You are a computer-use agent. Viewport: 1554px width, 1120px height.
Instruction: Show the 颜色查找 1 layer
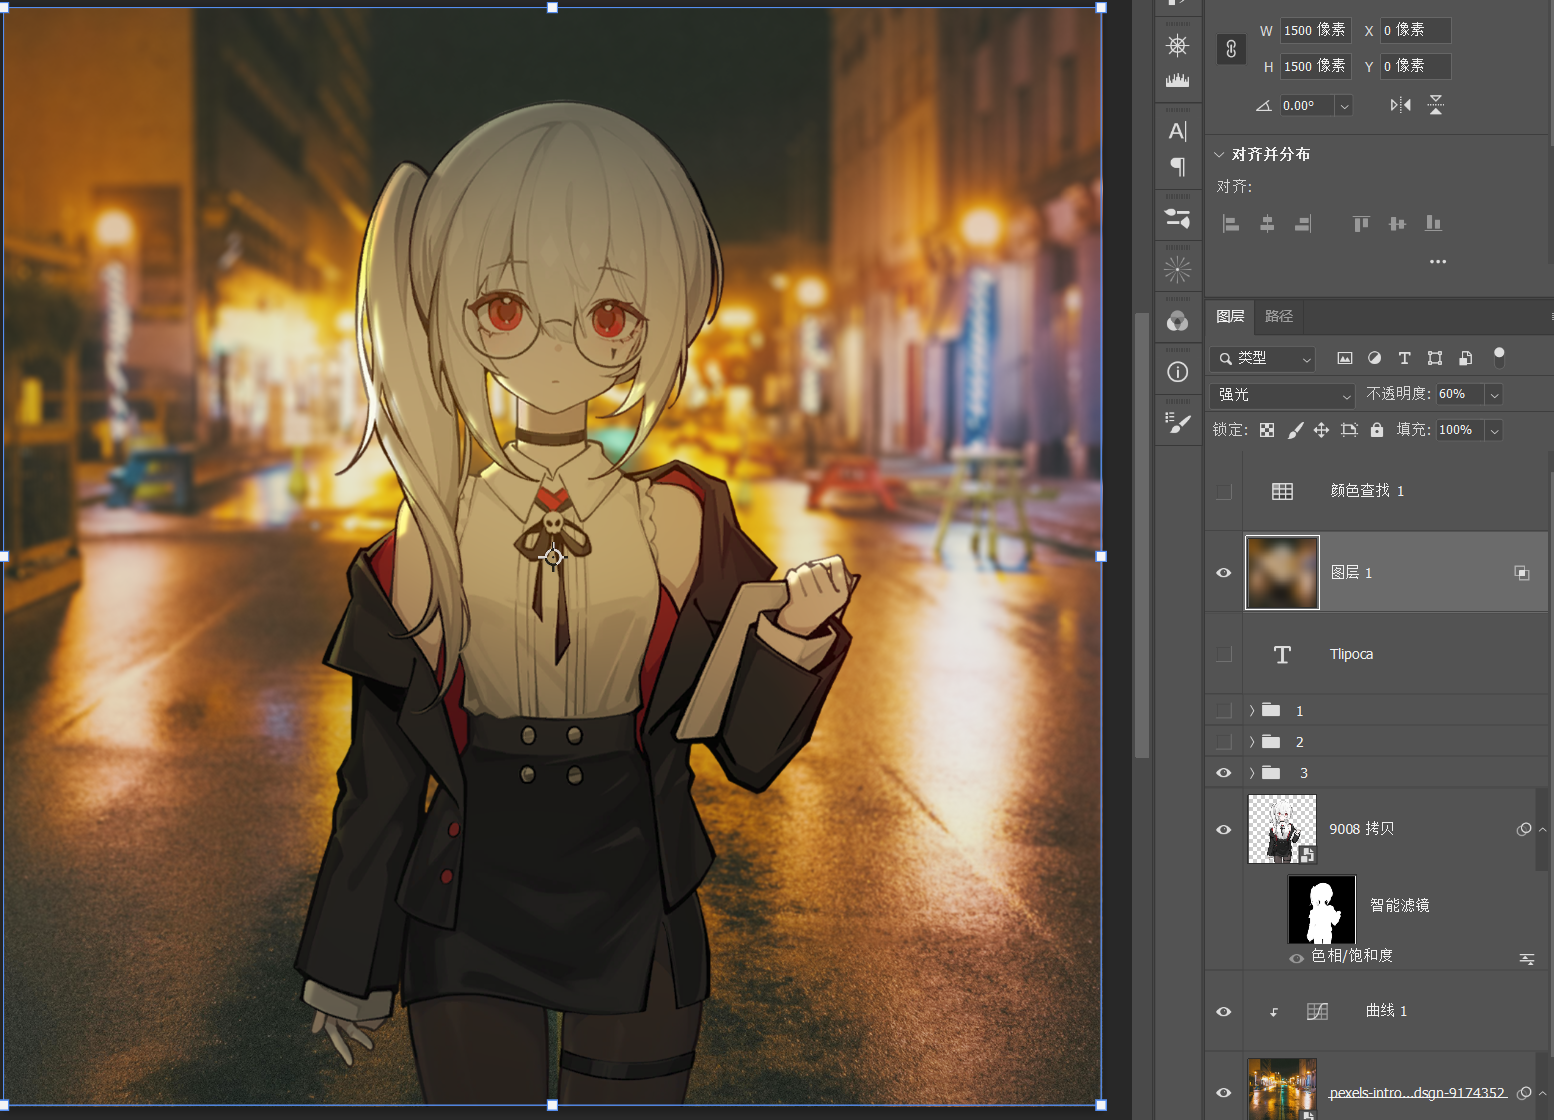[1223, 491]
